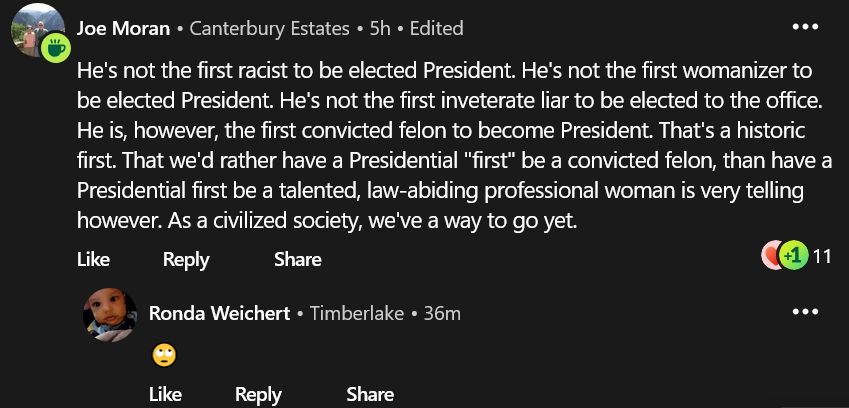Click the heart reaction icon on Joe's comment

pyautogui.click(x=772, y=256)
